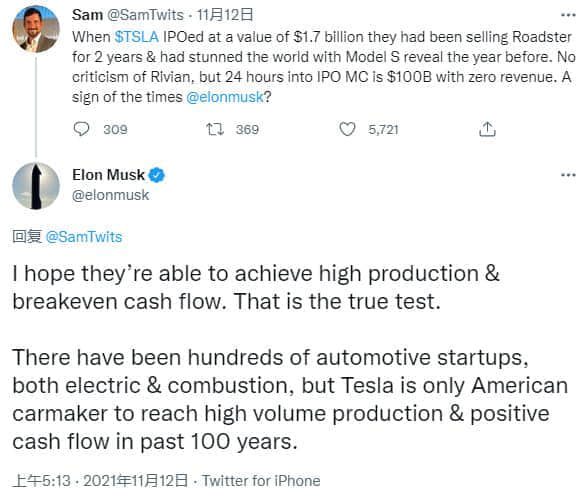Click the $TSLA cashtag link
Screen dimensions: 588x493
click(136, 37)
